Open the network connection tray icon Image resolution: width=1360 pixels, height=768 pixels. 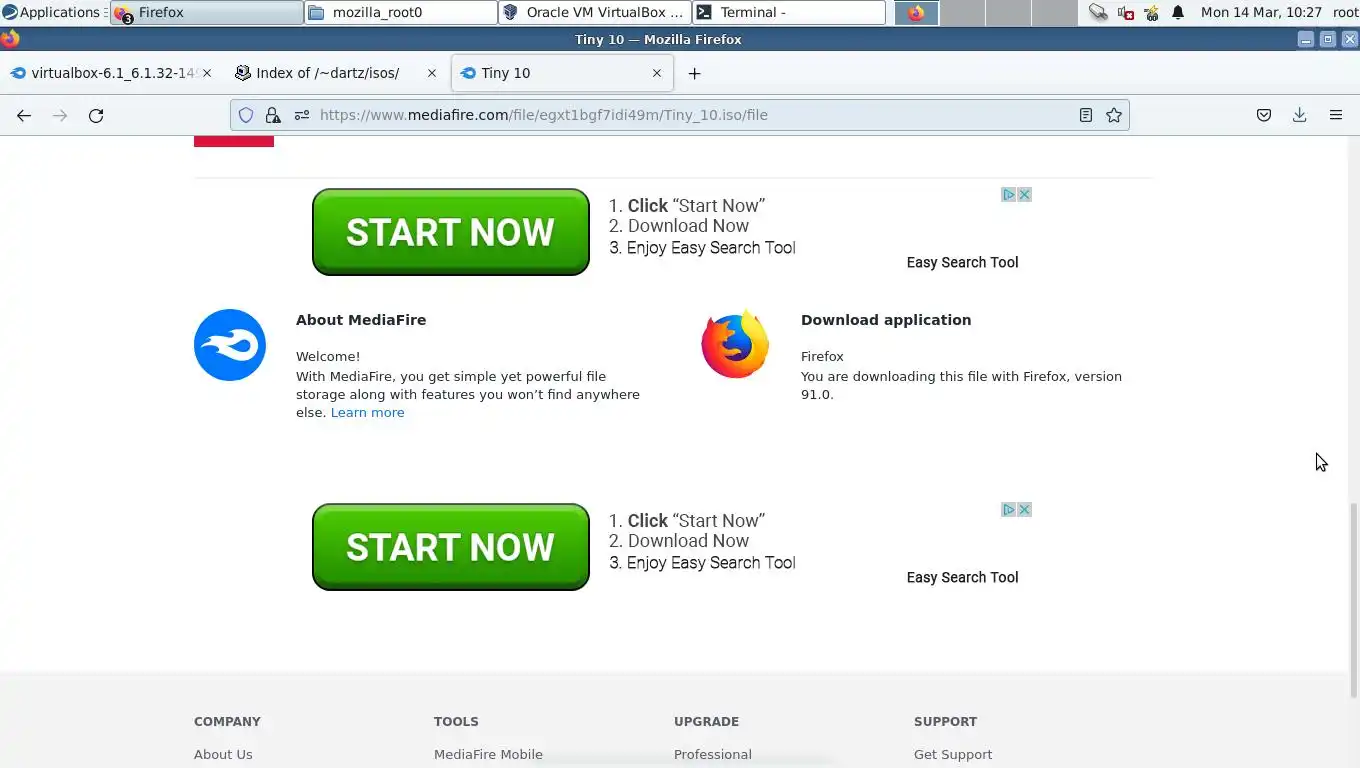pyautogui.click(x=1098, y=12)
